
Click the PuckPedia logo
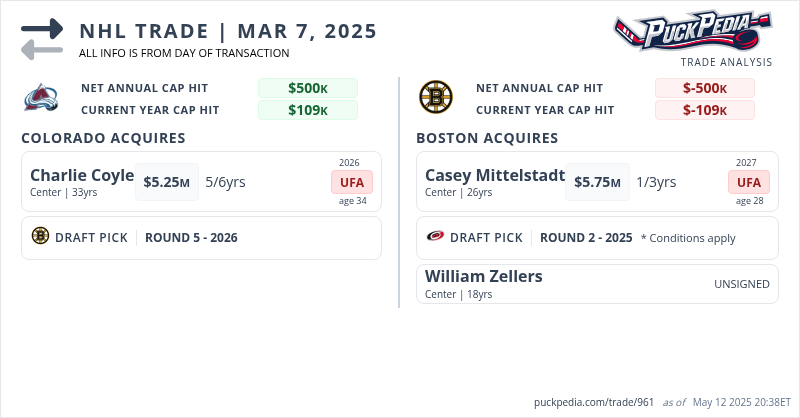coord(693,32)
